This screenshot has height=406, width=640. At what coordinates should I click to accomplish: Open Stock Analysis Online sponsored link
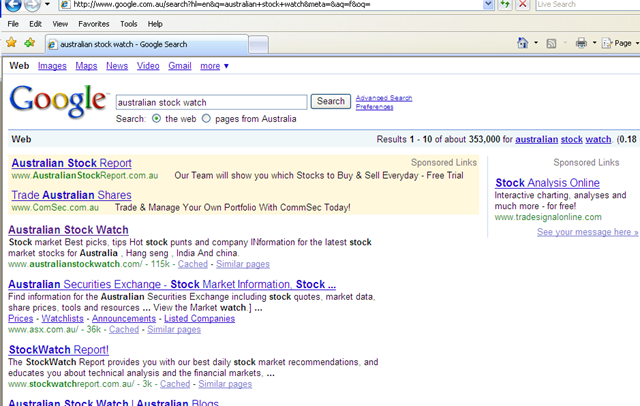click(547, 183)
